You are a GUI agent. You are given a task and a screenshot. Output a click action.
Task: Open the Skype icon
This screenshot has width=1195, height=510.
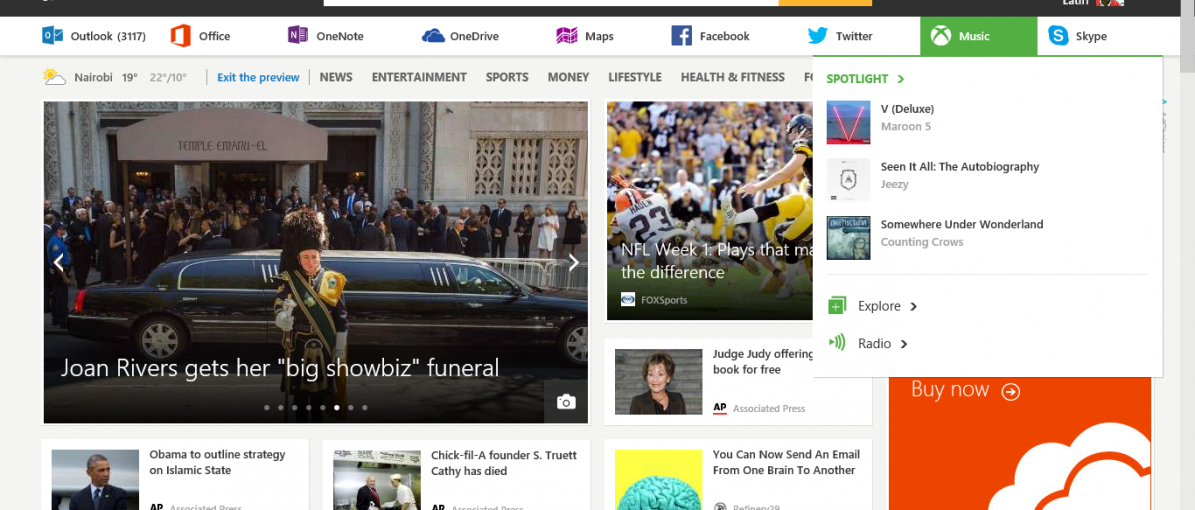(1059, 36)
